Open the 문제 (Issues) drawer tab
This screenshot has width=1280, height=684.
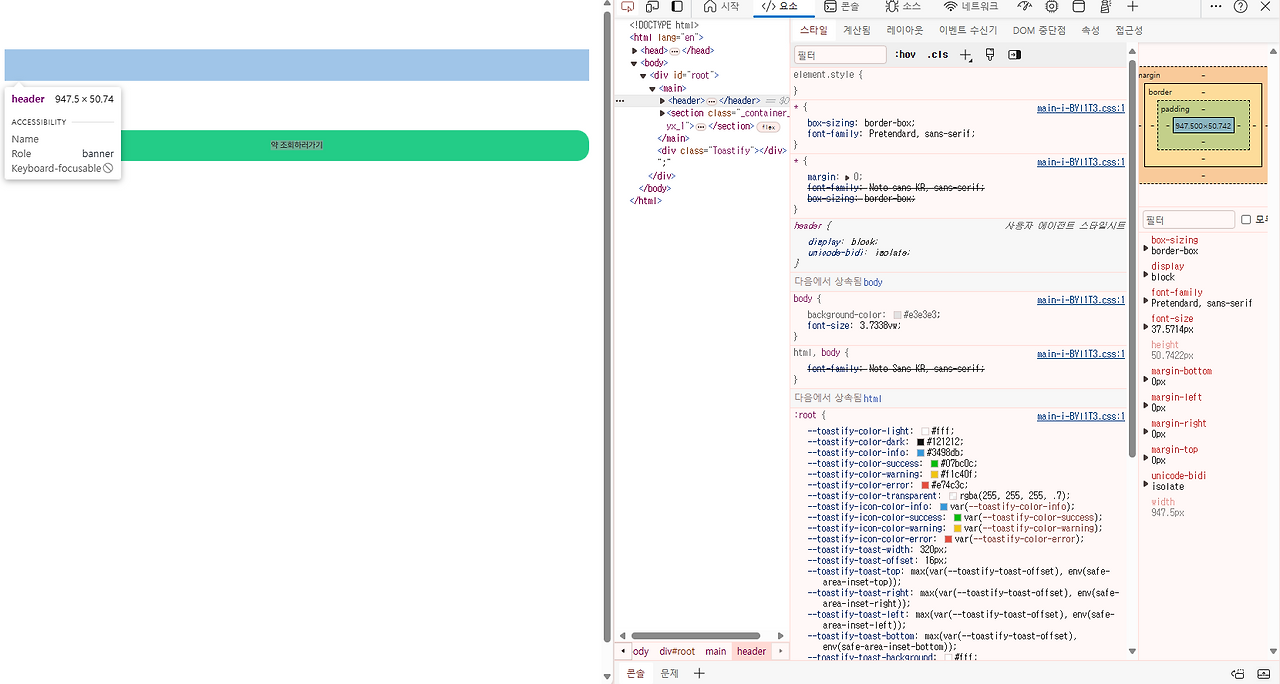(x=669, y=674)
